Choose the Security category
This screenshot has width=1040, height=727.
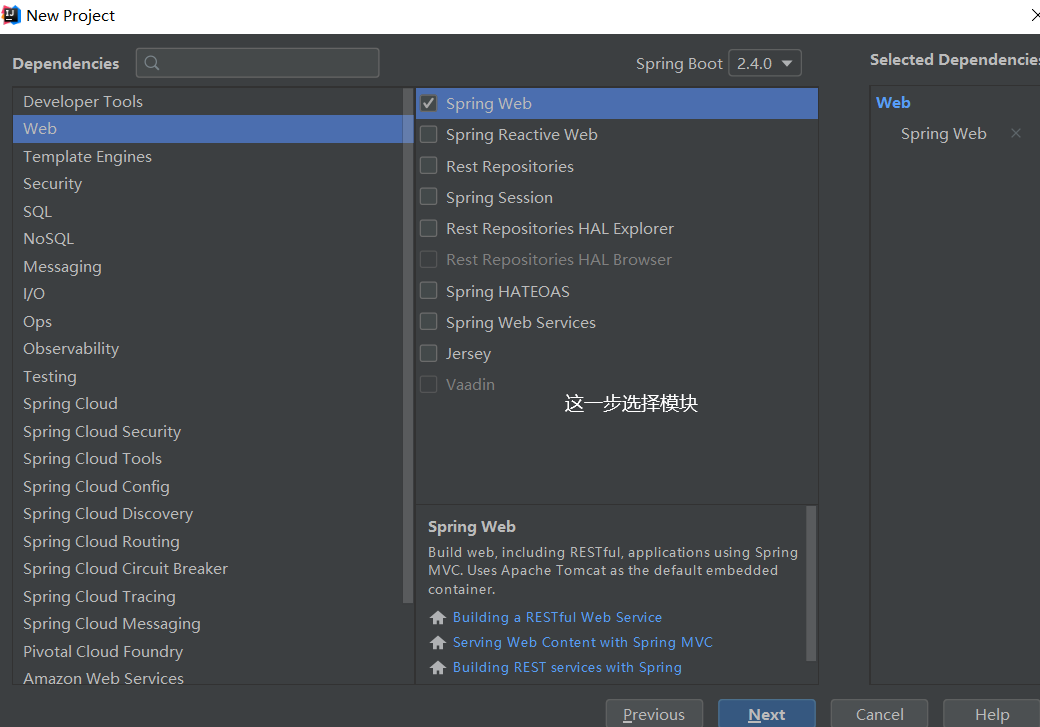click(208, 184)
